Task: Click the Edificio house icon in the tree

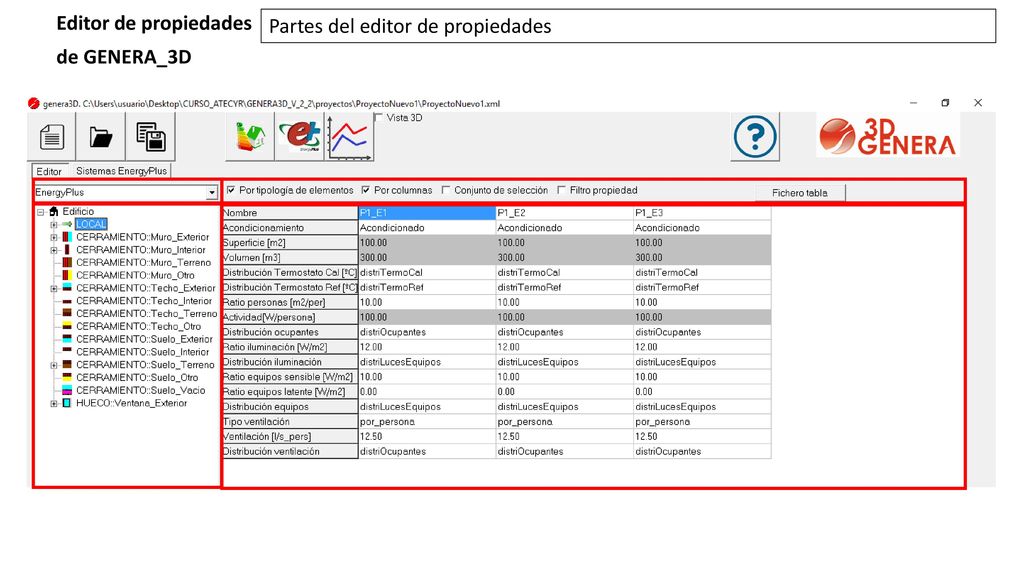Action: tap(54, 212)
